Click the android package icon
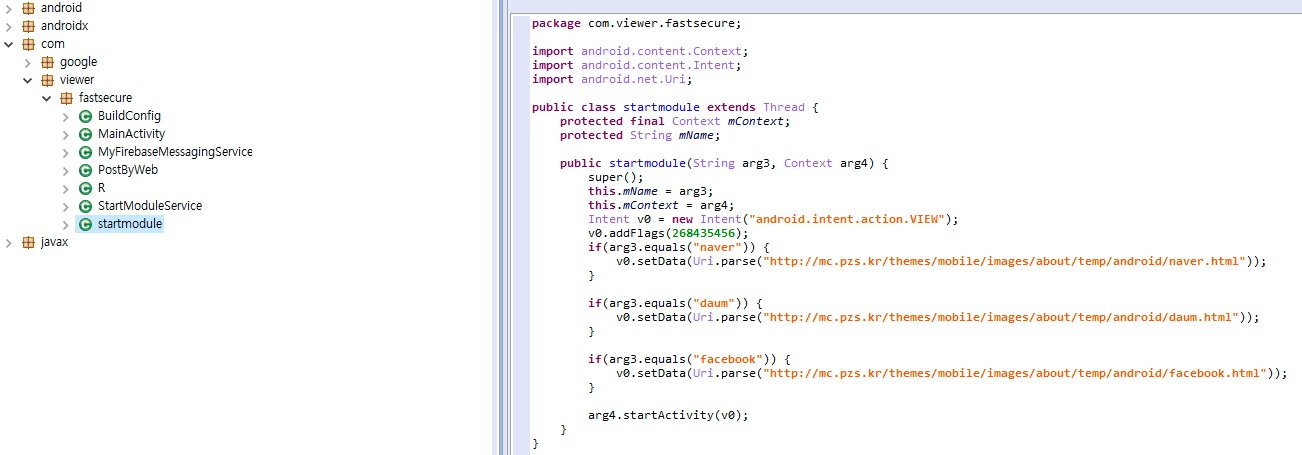 point(27,8)
